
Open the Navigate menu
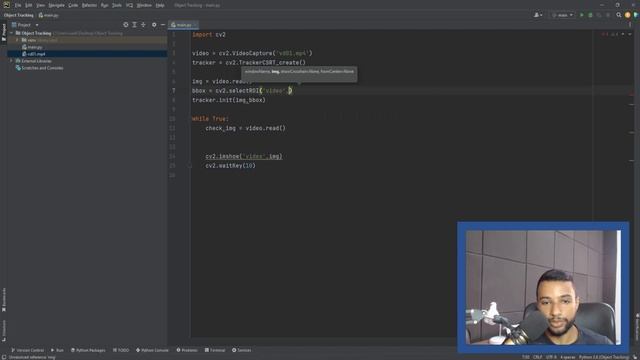click(57, 5)
